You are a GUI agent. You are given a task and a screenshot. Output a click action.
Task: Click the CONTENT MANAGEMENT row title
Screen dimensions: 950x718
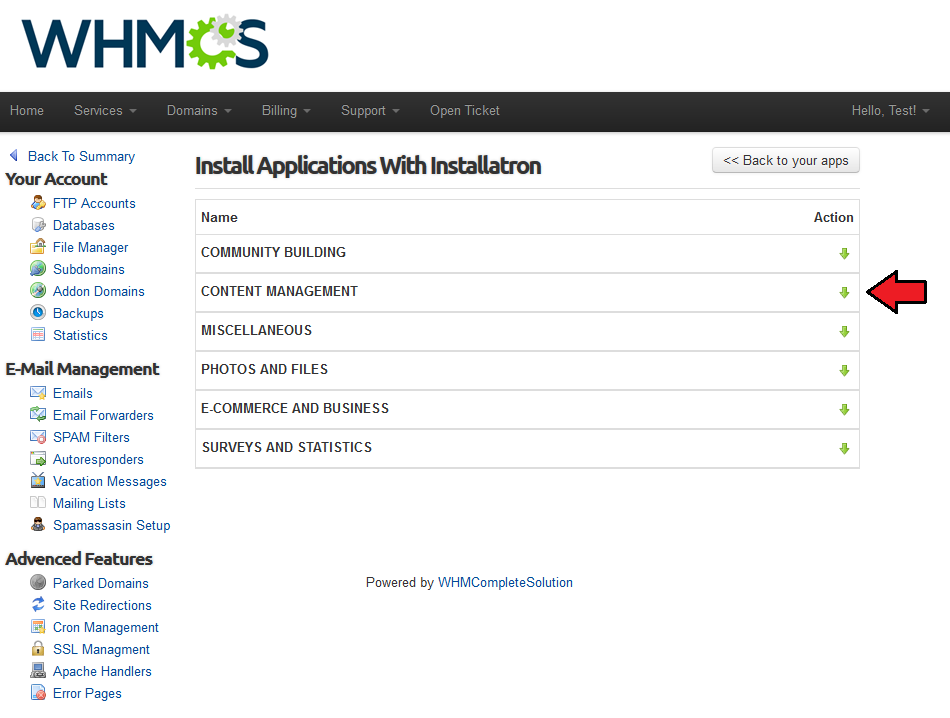(279, 291)
